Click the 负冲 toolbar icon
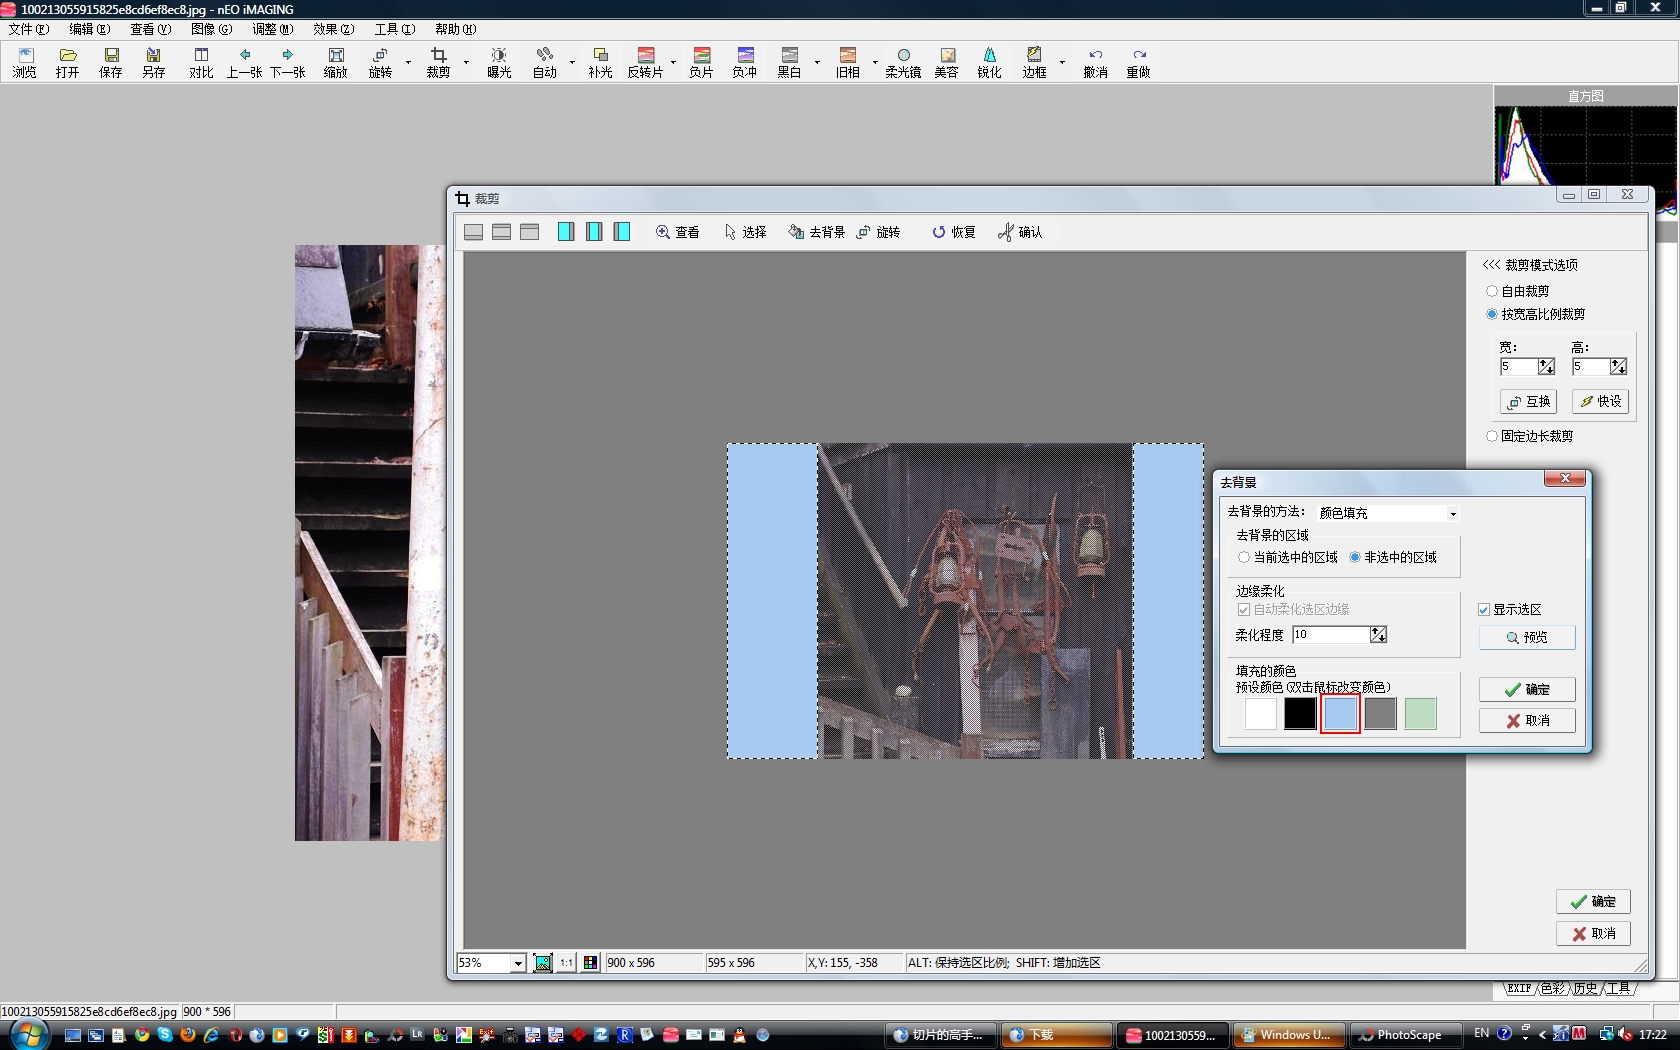The width and height of the screenshot is (1680, 1050). (744, 62)
